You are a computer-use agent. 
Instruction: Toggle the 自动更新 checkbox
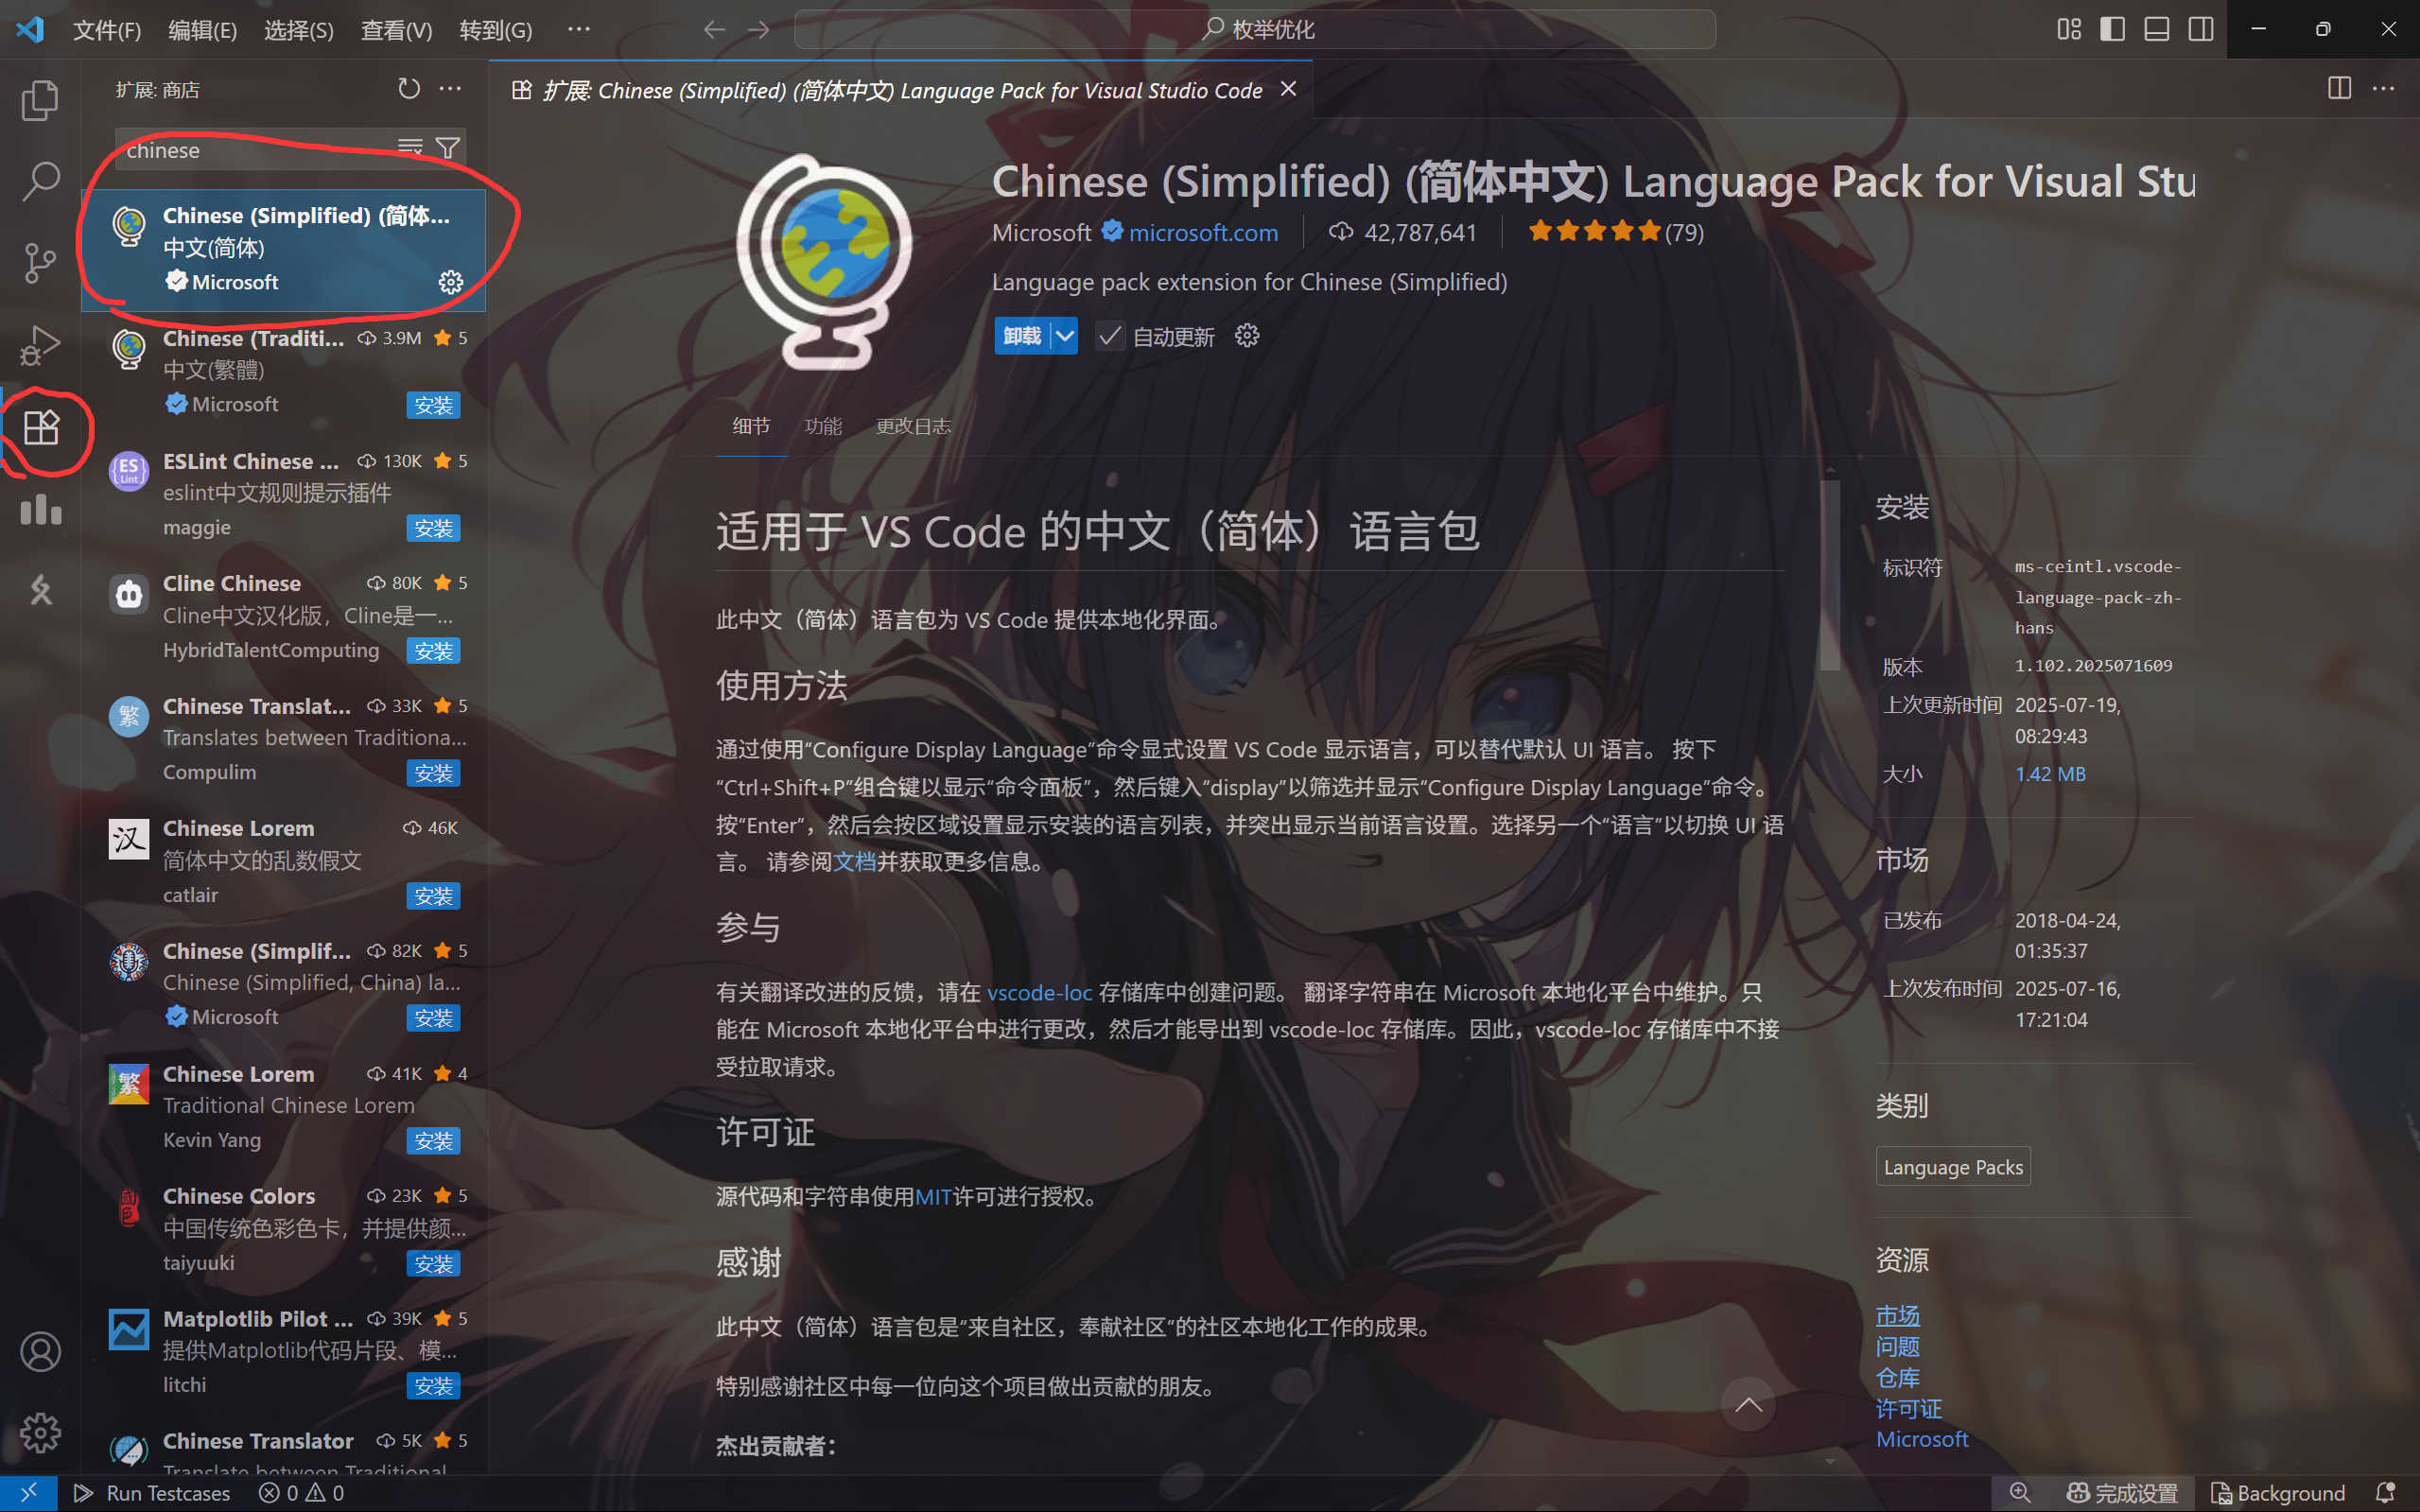point(1109,336)
